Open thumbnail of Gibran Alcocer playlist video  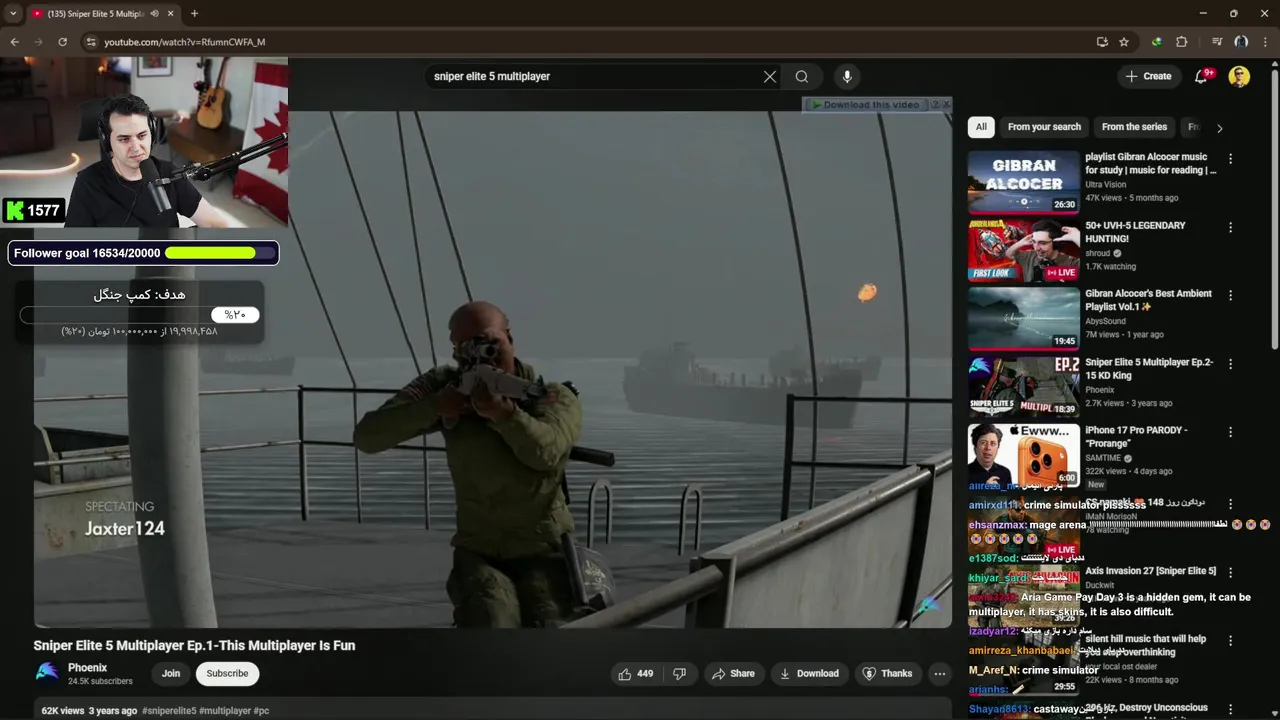click(1023, 182)
